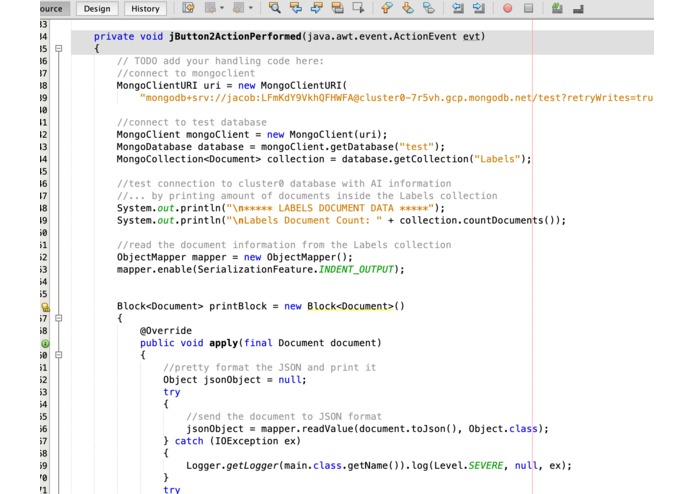Collapse the jButton2ActionPerformed method fold

tap(59, 48)
